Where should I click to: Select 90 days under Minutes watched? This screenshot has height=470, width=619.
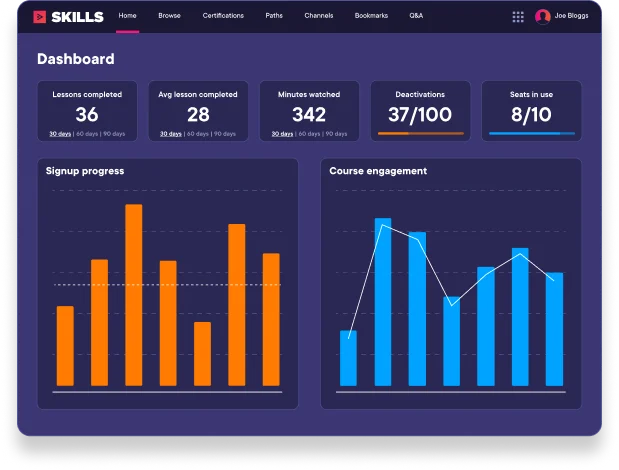point(338,134)
